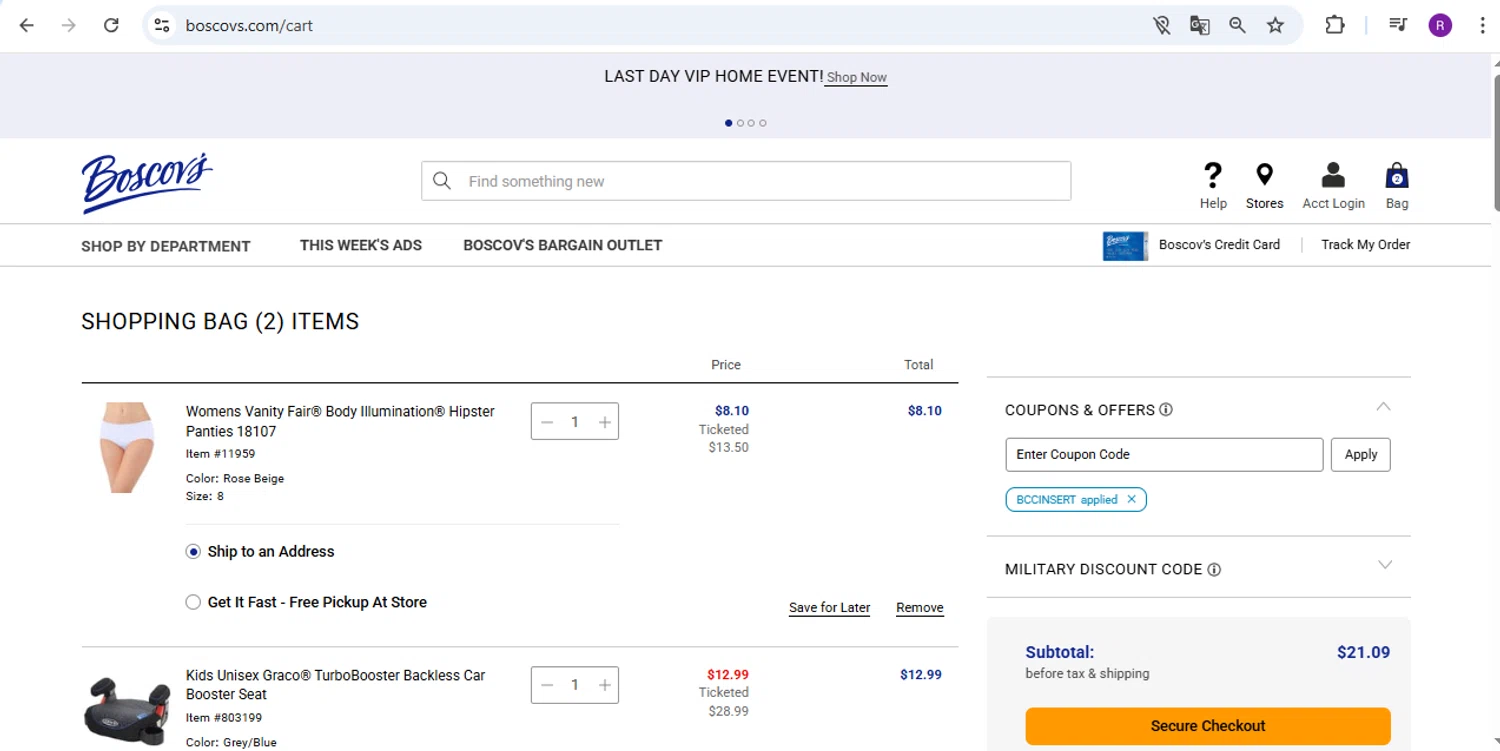Click the Military Discount Code info icon
Screen dimensions: 1500x751
1214,570
